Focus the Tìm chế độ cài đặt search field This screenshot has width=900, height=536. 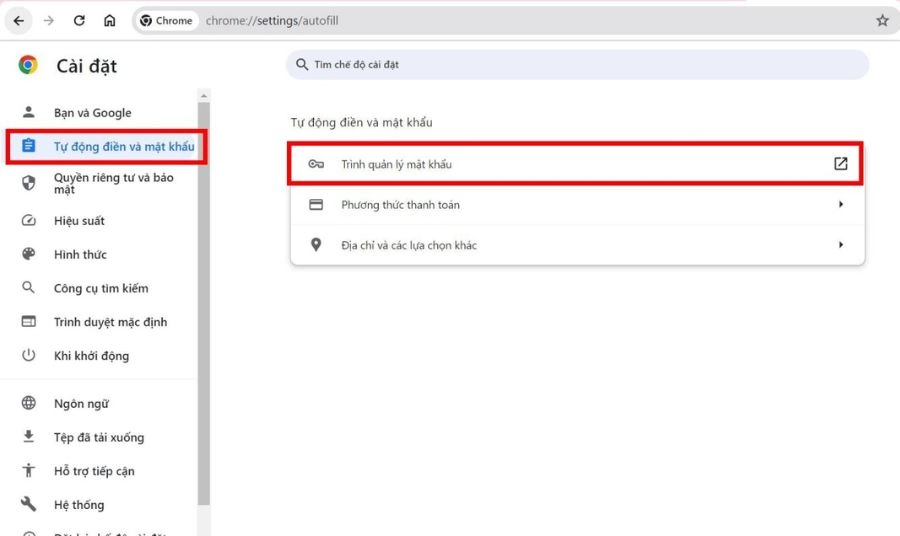tap(577, 64)
